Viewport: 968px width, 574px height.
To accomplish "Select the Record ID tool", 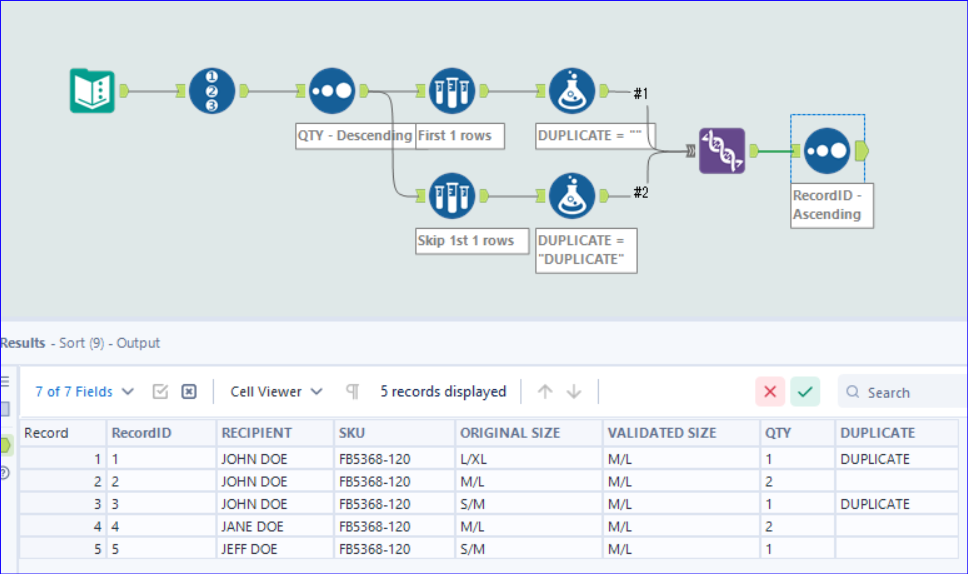I will click(212, 91).
